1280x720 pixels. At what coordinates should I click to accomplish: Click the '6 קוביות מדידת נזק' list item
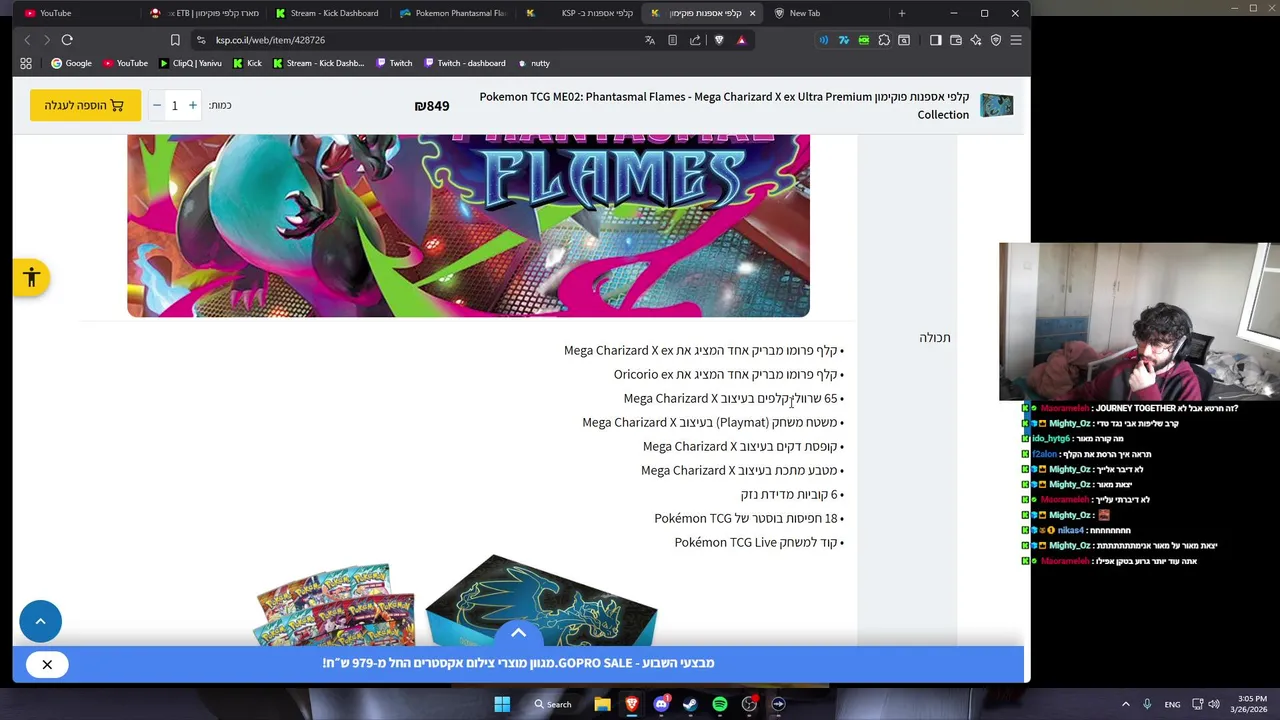pos(792,494)
